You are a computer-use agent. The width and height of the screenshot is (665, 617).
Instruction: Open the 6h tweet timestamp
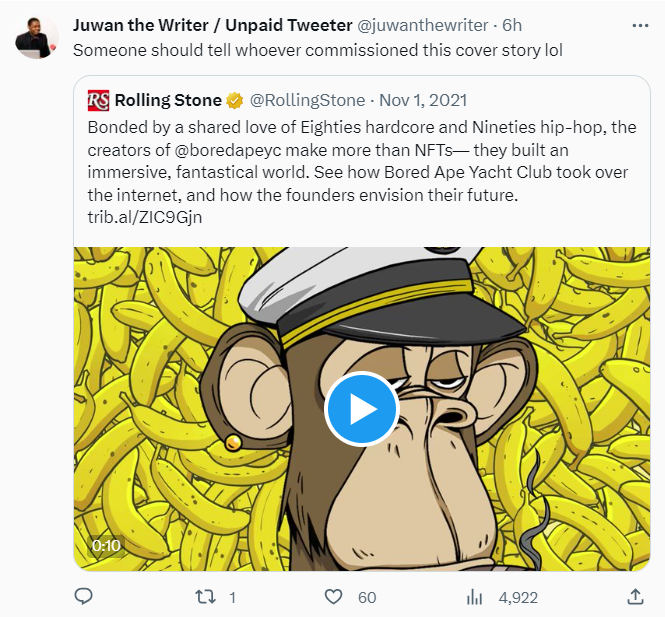click(x=512, y=24)
